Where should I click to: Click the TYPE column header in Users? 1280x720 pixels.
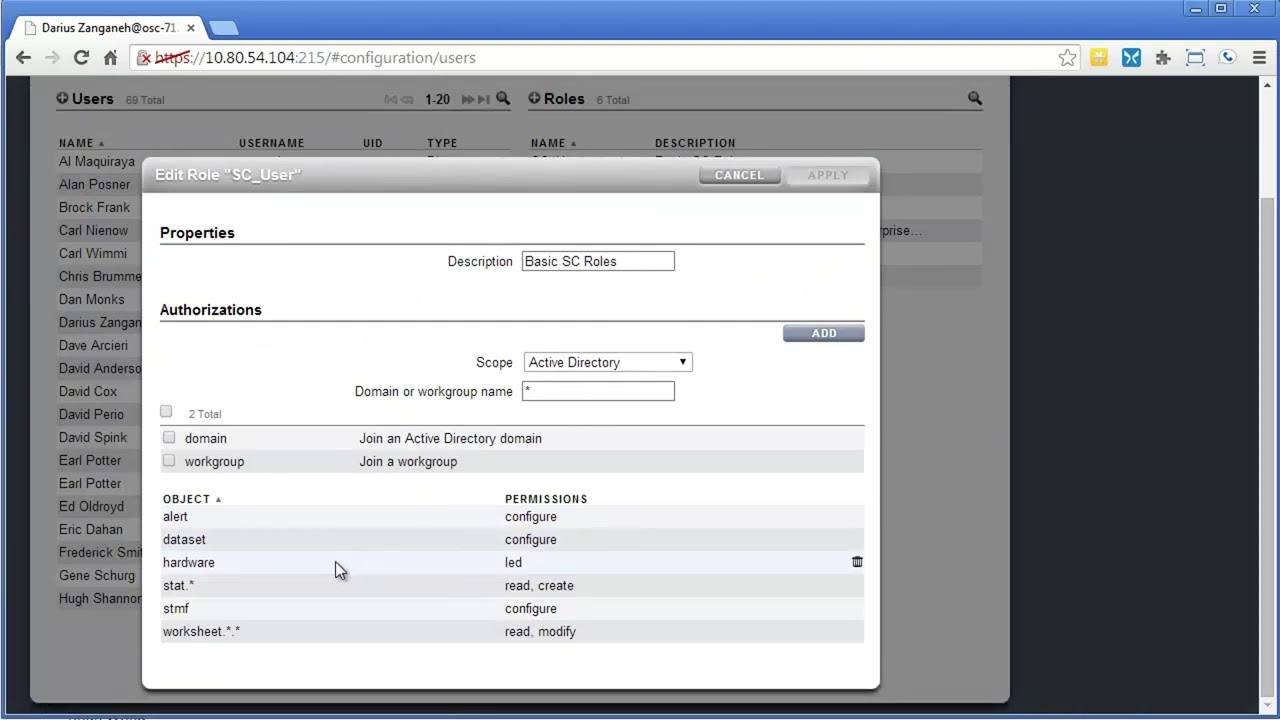pos(442,143)
